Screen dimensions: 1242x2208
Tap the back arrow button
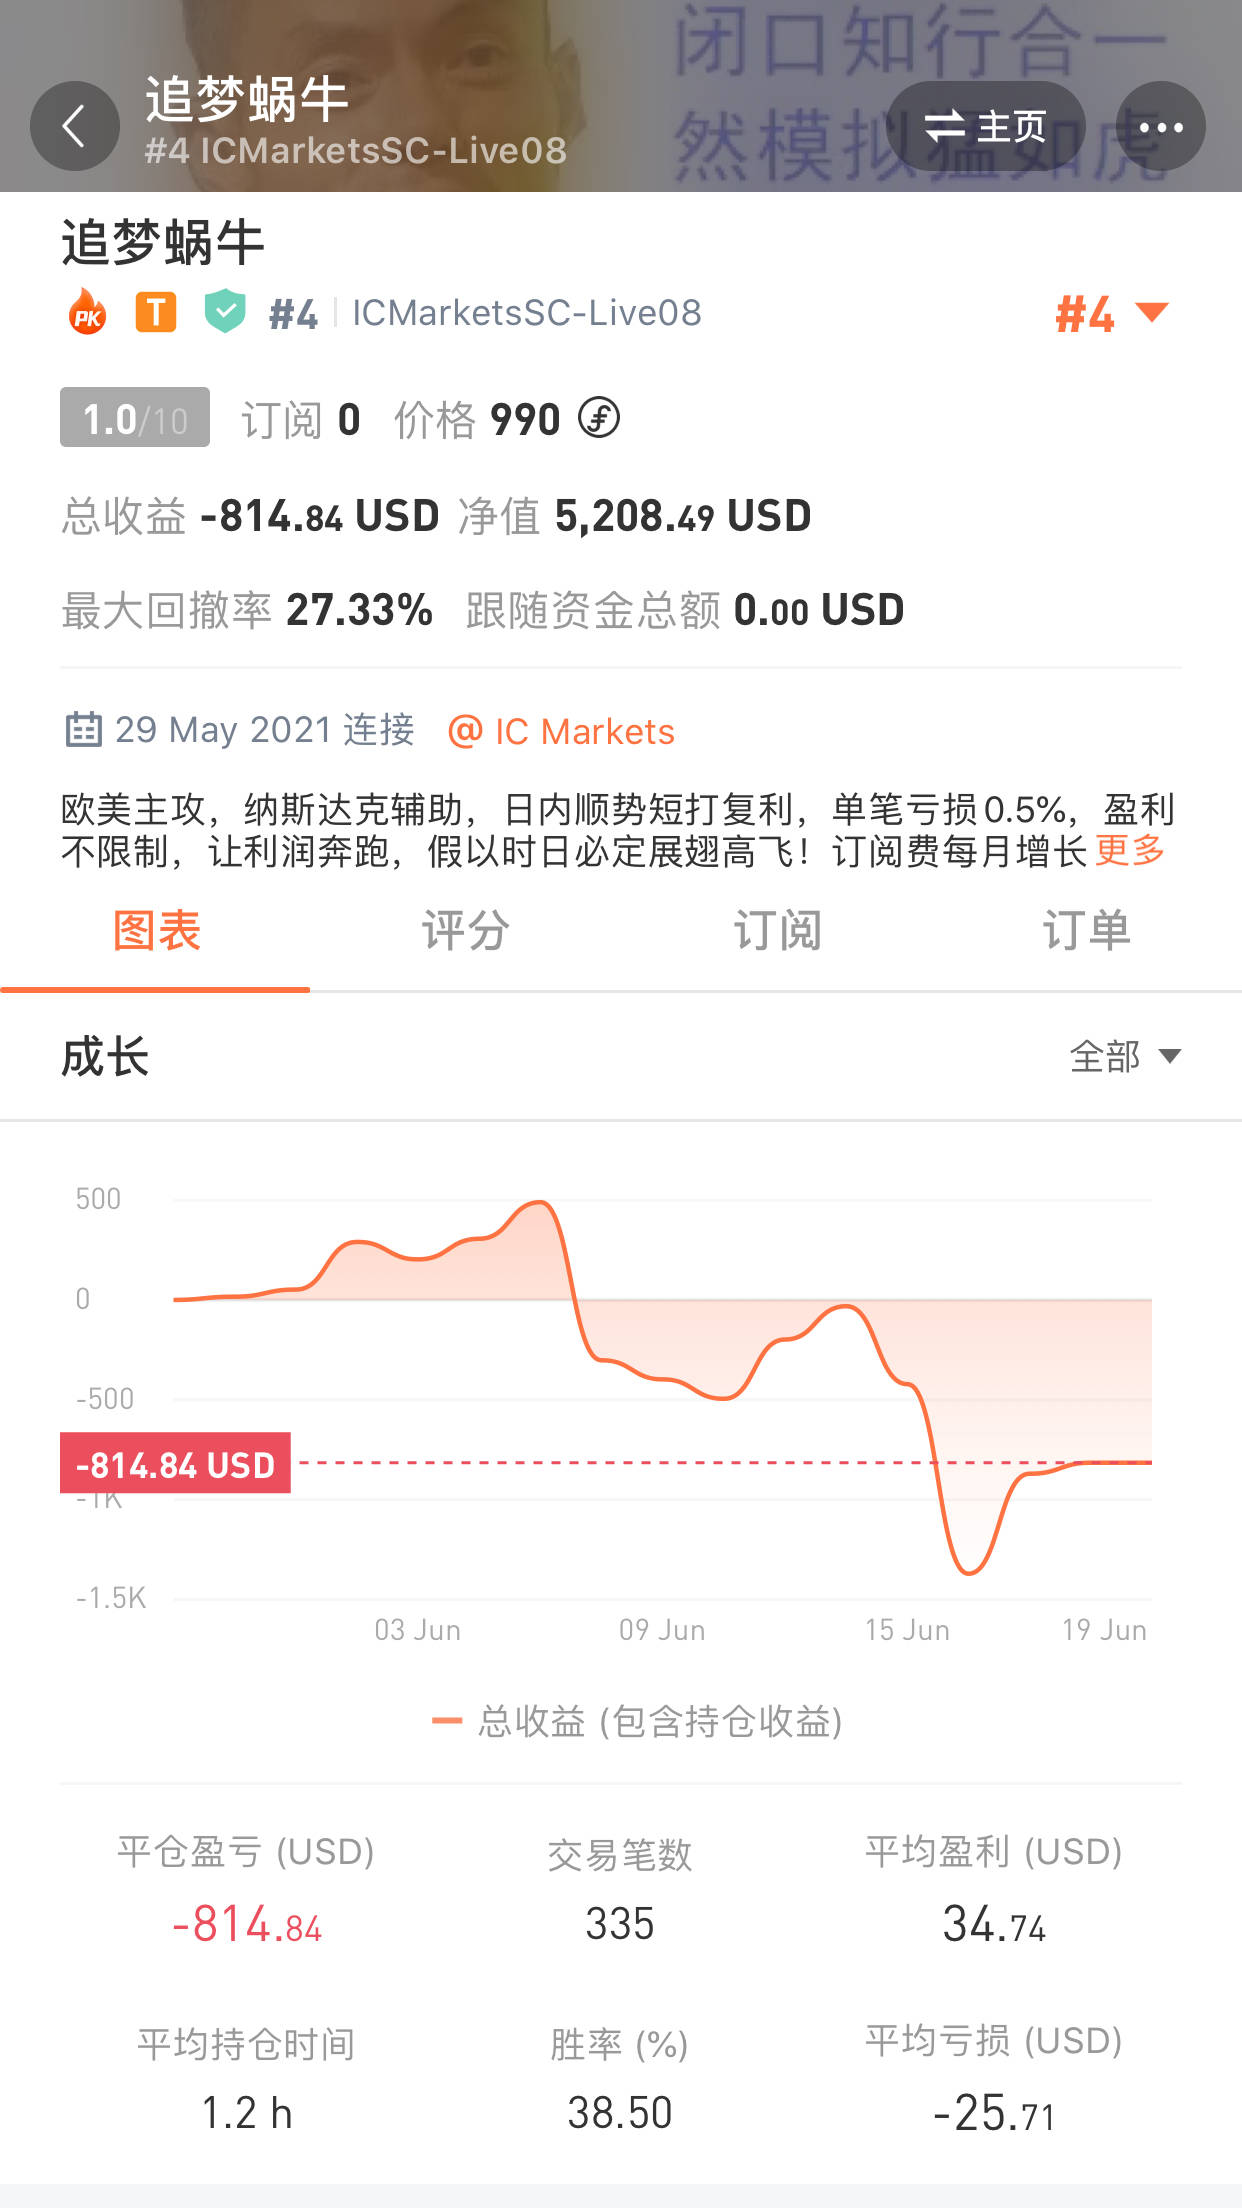[74, 126]
